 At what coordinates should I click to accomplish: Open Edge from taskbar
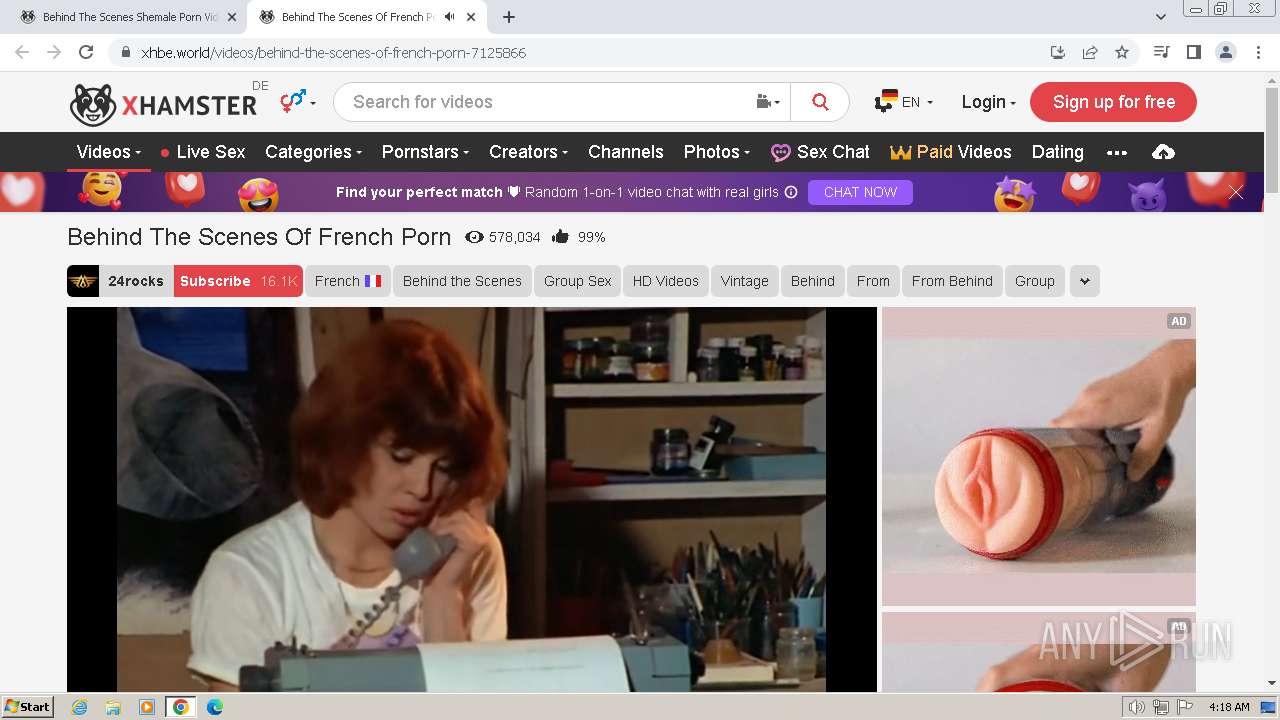[214, 707]
